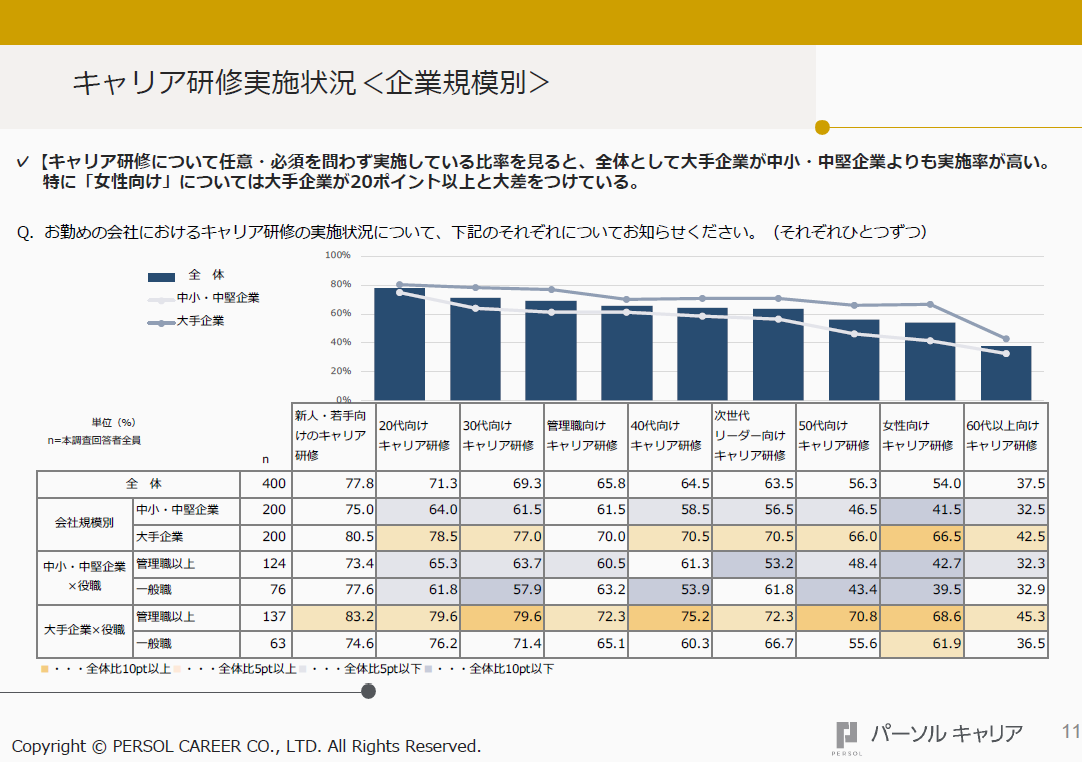Click the 100% axis label
This screenshot has height=762, width=1082.
click(x=337, y=256)
